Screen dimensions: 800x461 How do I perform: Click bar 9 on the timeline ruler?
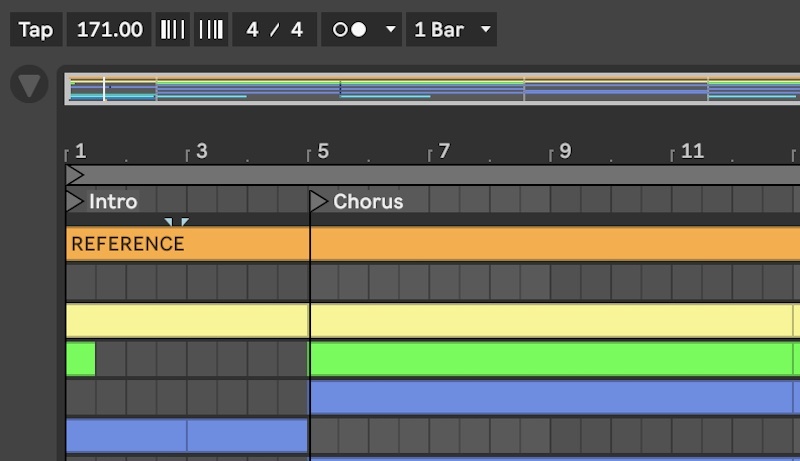[x=565, y=152]
